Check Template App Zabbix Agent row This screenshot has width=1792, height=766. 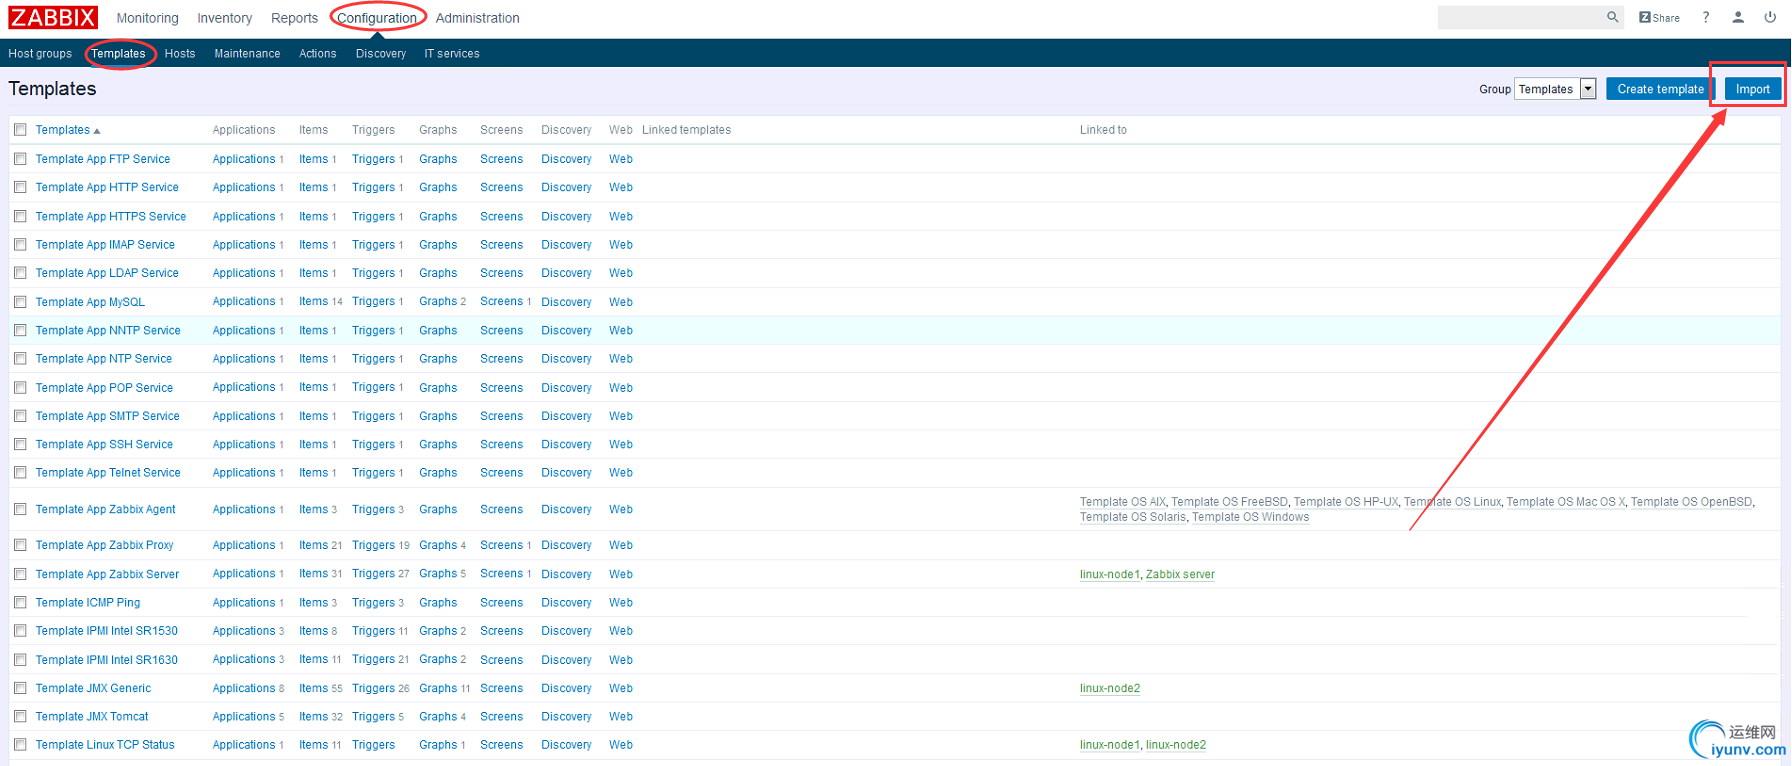click(20, 509)
